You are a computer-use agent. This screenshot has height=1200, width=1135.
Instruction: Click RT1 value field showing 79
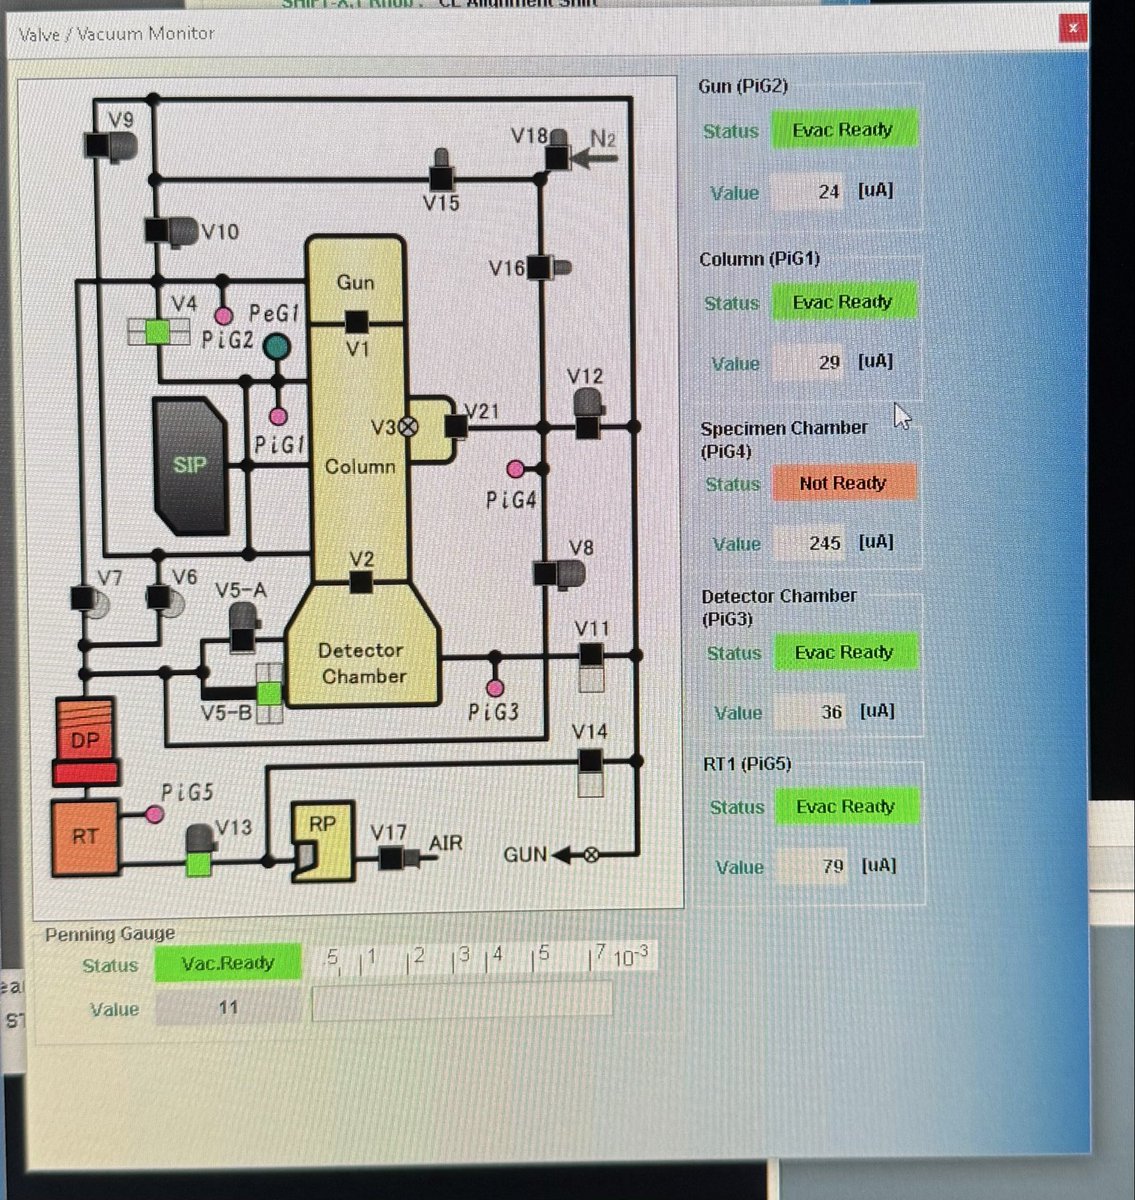[x=813, y=866]
